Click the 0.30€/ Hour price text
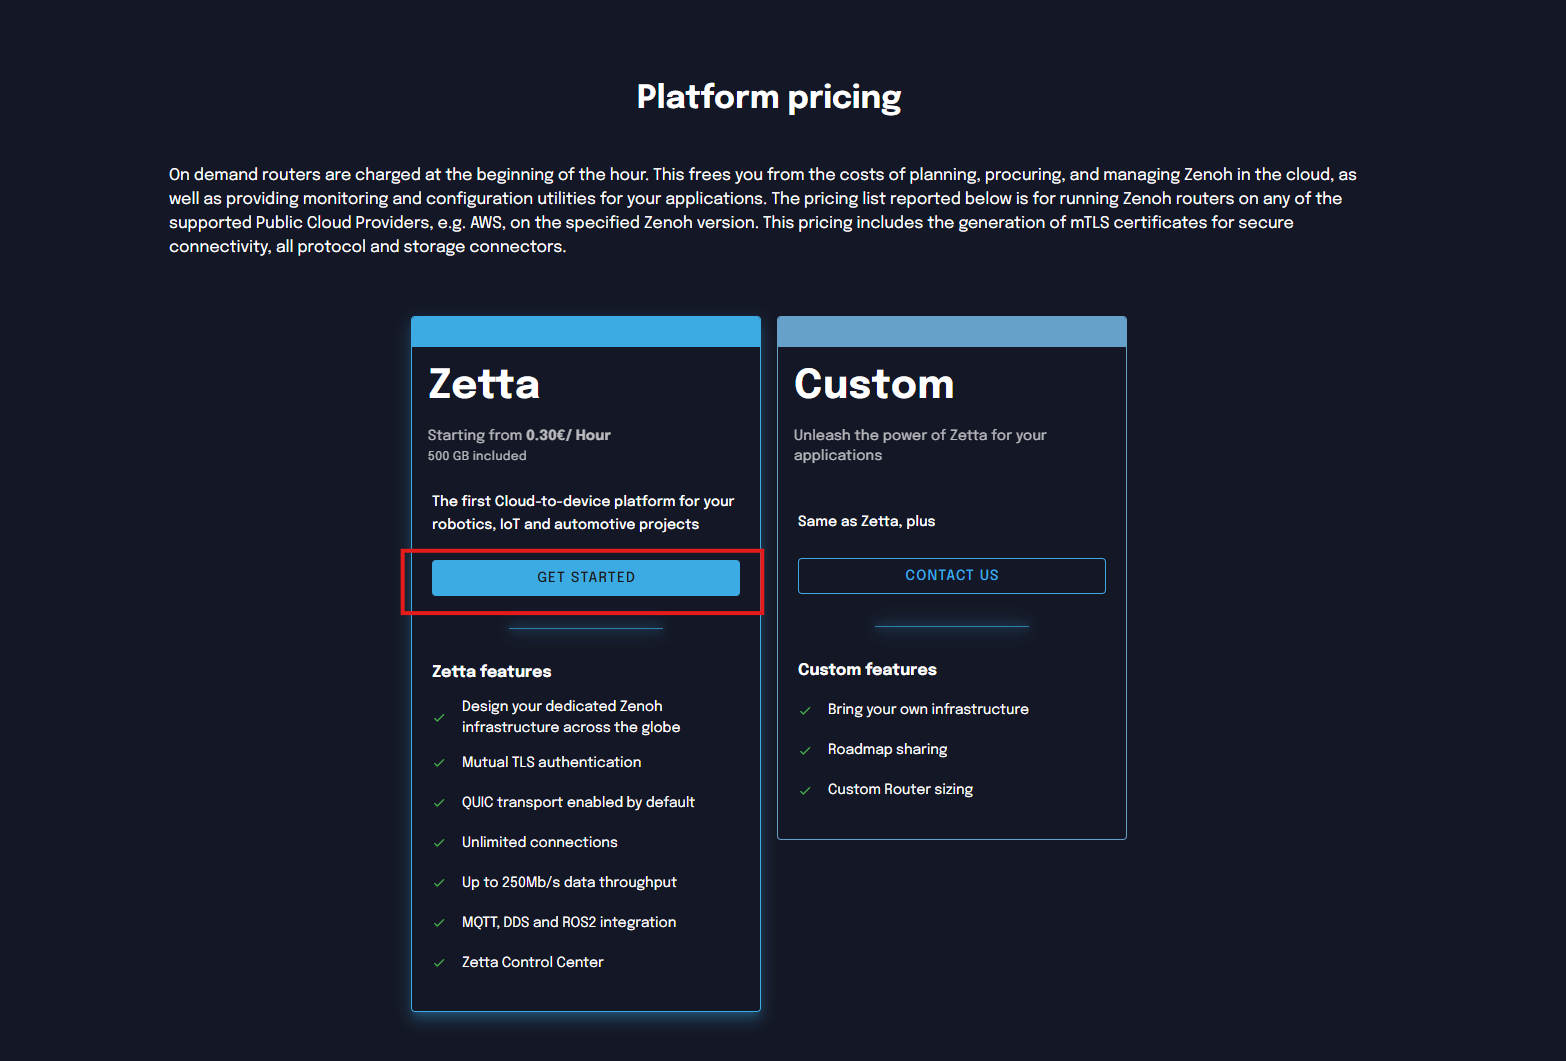1566x1061 pixels. 568,435
